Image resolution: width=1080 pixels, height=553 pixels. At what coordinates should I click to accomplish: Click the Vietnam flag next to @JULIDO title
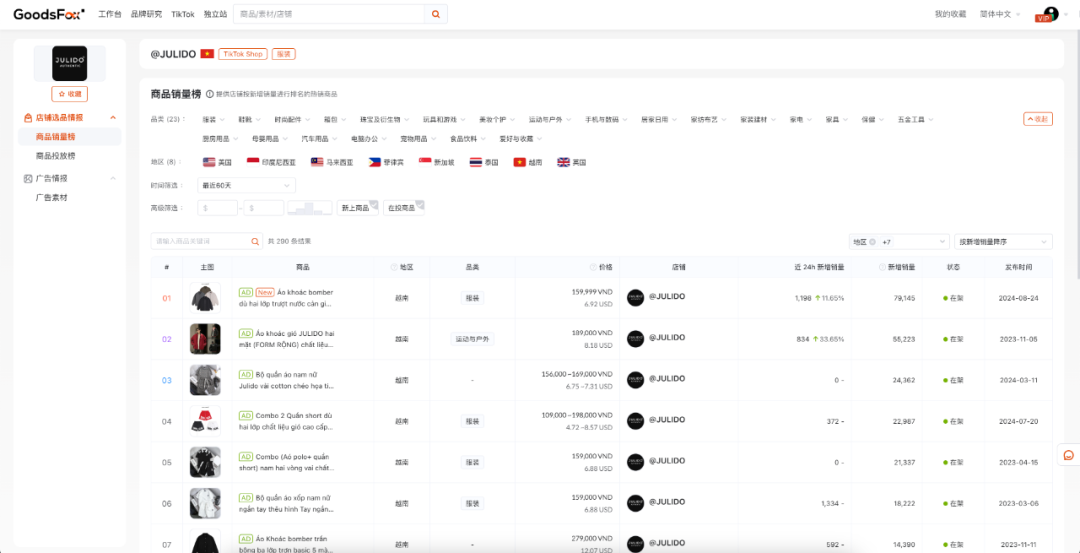(x=207, y=54)
